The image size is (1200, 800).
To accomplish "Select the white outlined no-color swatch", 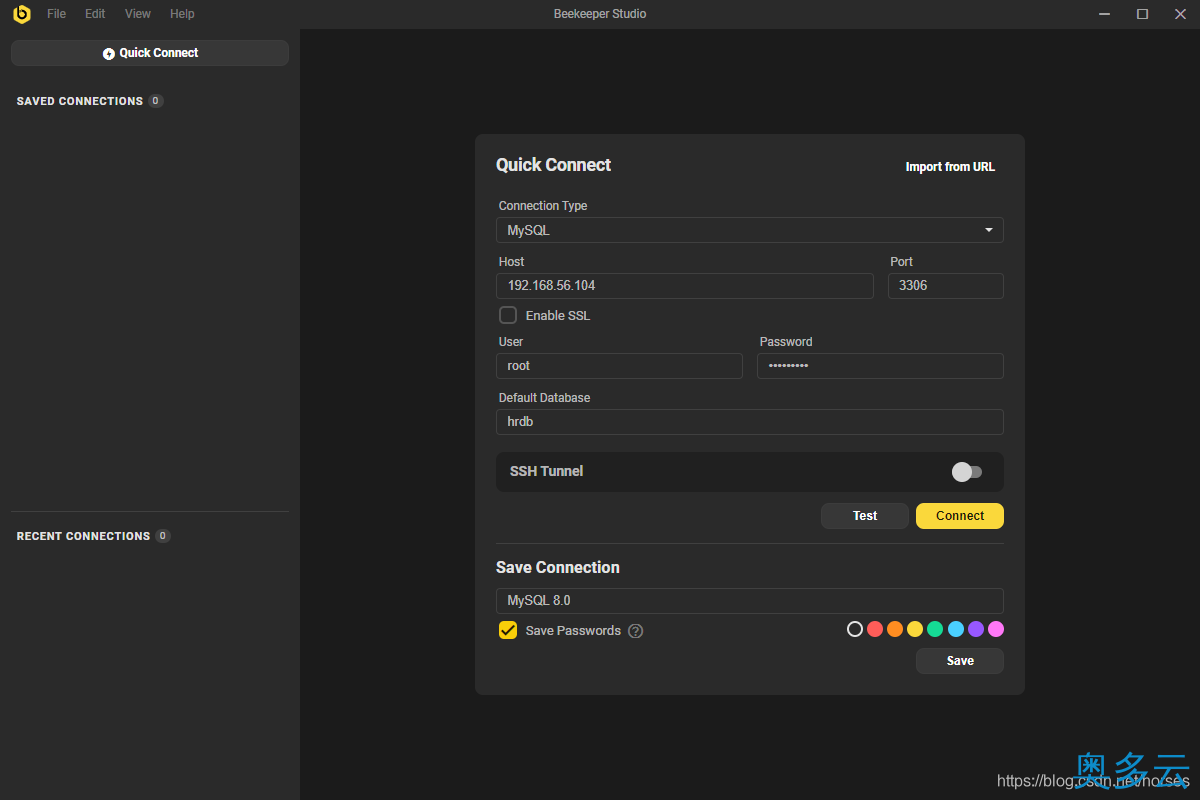I will [854, 629].
